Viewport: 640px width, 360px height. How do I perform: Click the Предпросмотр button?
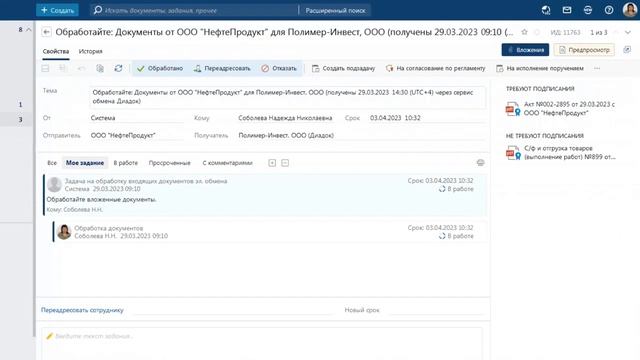click(x=584, y=50)
